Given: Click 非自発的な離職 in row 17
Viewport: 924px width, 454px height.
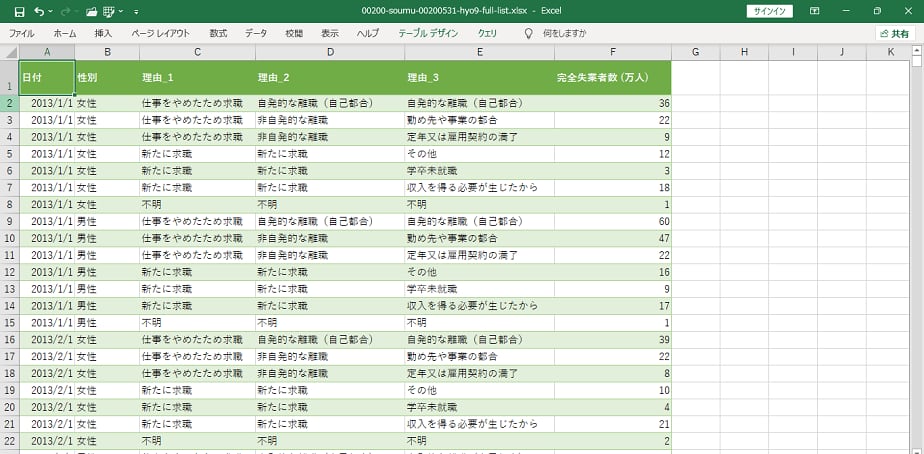Looking at the screenshot, I should pos(293,357).
